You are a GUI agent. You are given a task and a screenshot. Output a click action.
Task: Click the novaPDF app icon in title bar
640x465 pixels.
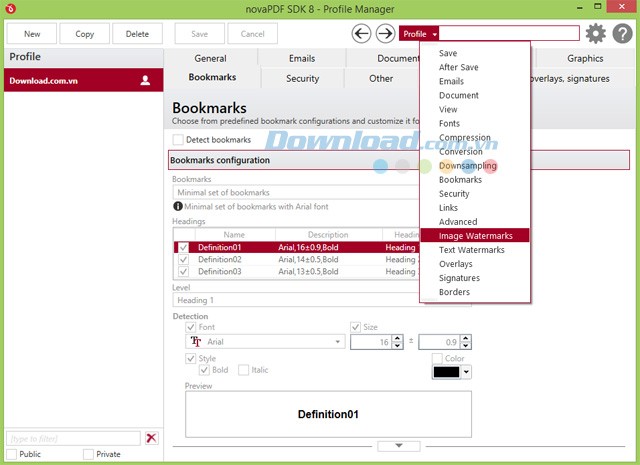pos(10,8)
